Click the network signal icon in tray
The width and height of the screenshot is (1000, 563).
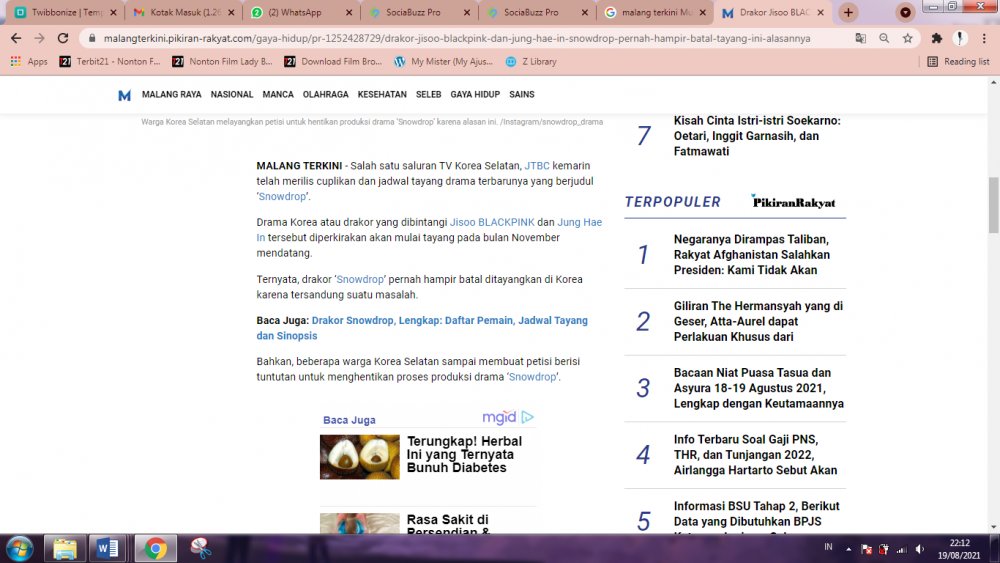pos(901,549)
